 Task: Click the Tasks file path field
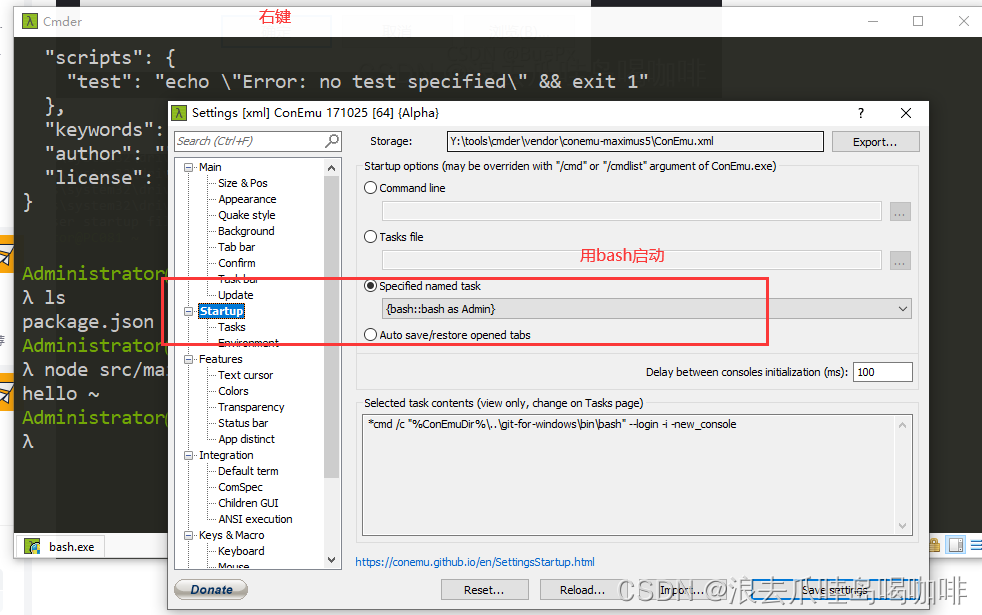click(631, 260)
